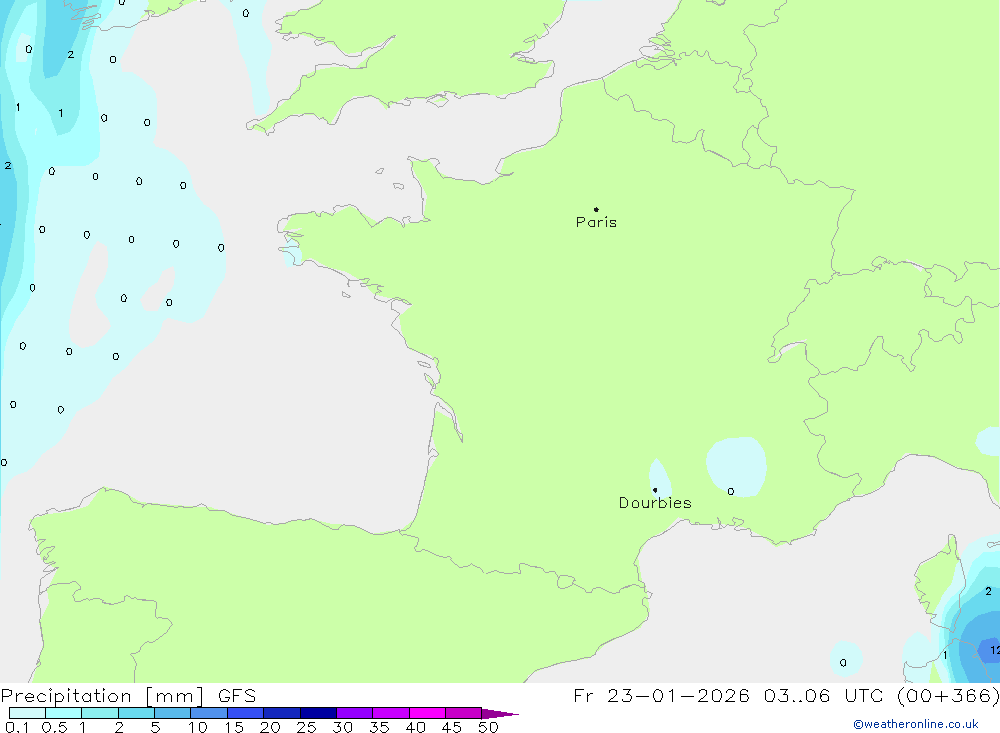Select the 2 mm cyan legend swatch
Image resolution: width=1000 pixels, height=733 pixels.
[x=136, y=713]
